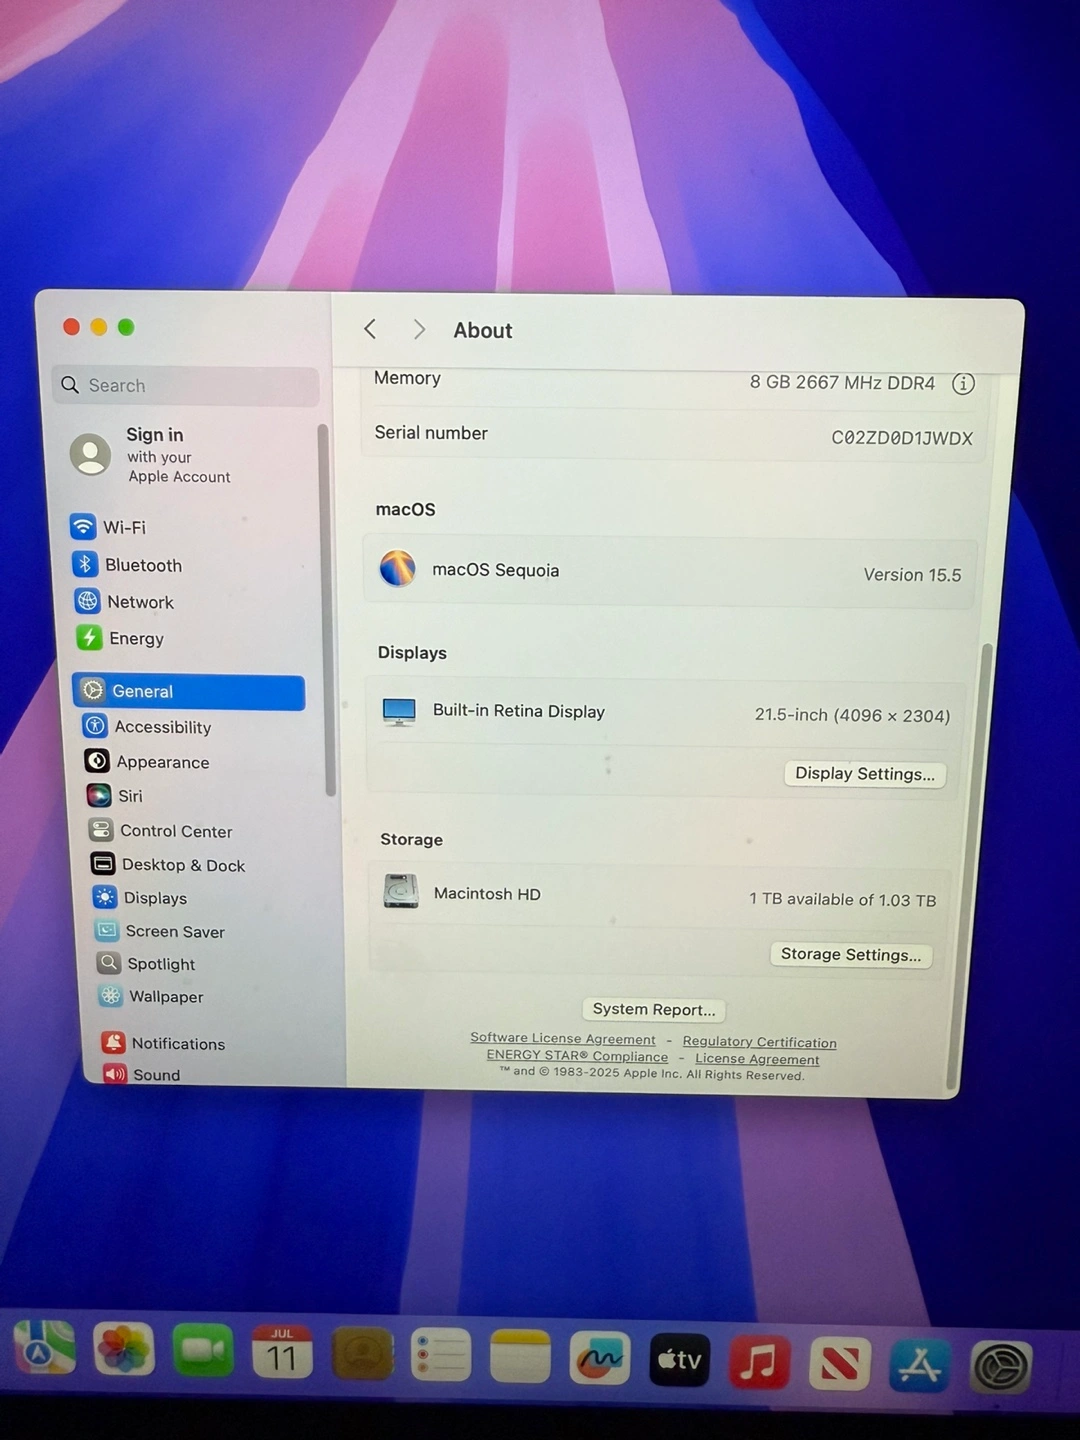1080x1440 pixels.
Task: Click the macOS Sequoia icon
Action: [x=397, y=569]
